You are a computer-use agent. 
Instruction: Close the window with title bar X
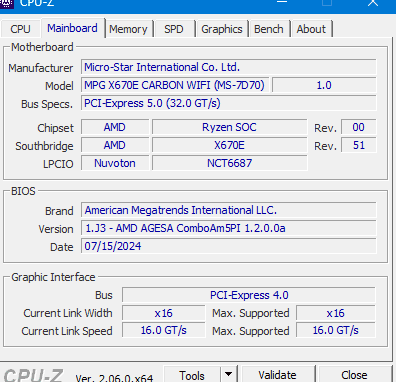tap(373, 3)
